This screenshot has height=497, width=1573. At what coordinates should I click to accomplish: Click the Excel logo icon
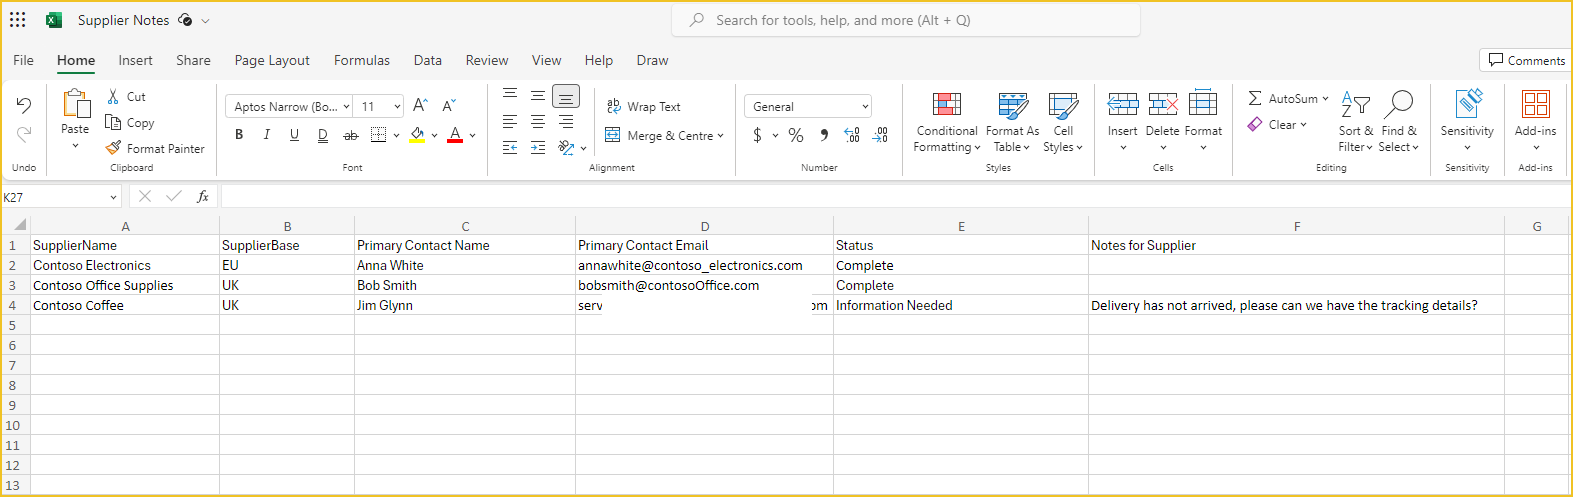tap(54, 20)
